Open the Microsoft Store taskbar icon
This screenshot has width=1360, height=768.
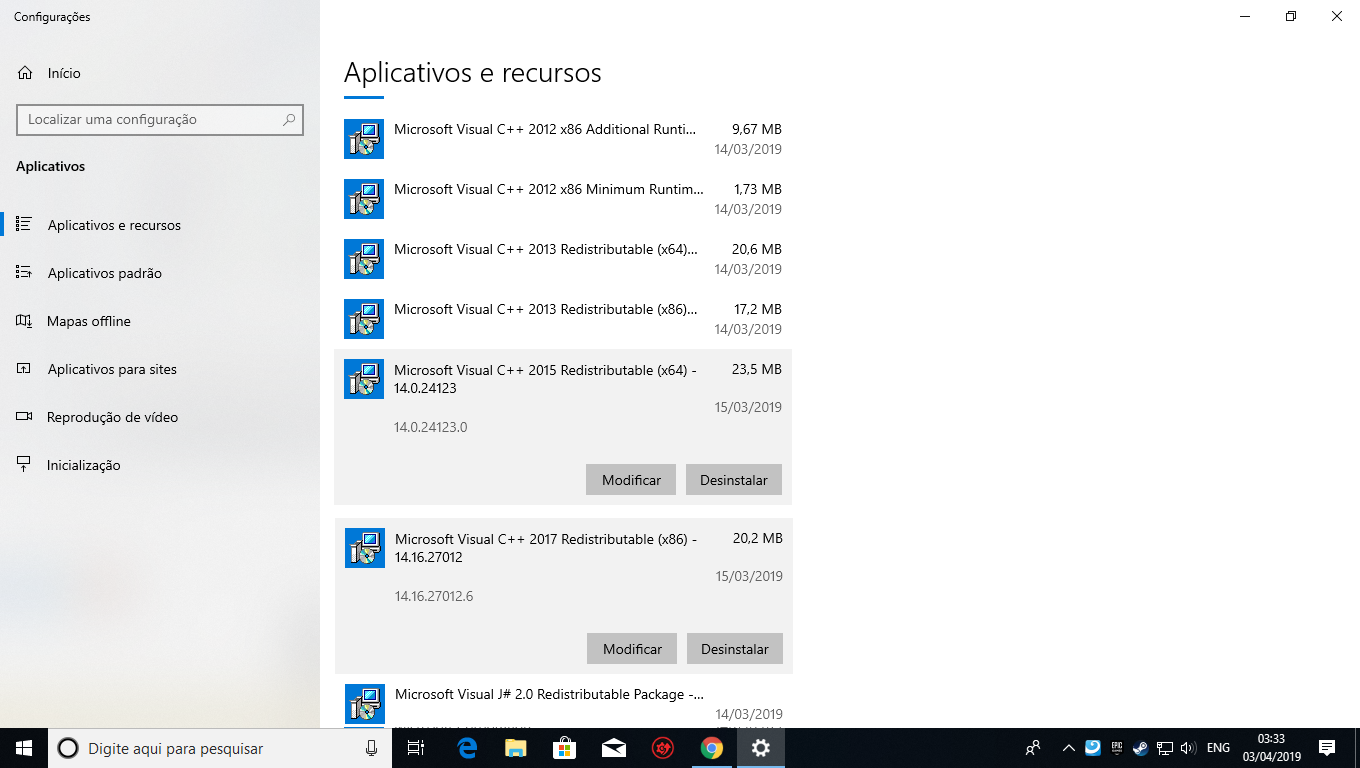pos(565,748)
